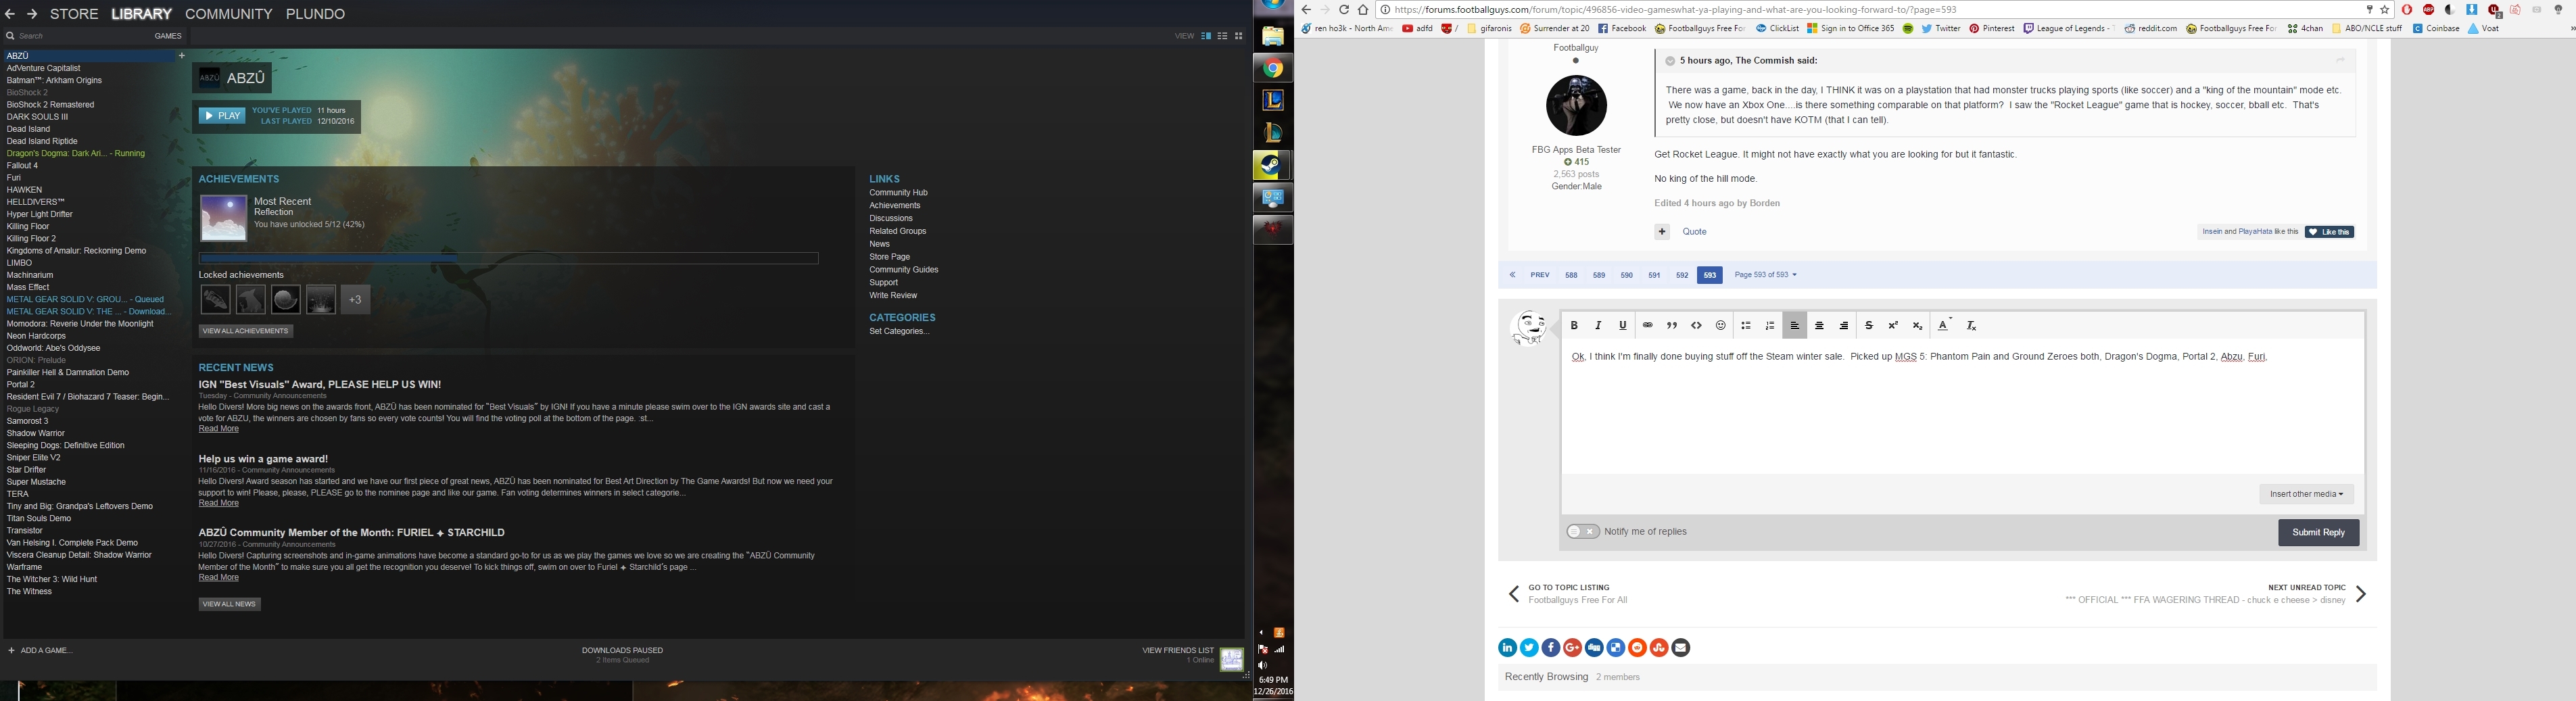This screenshot has height=701, width=2576.
Task: Open the PLUNDO profile tab
Action: [316, 14]
